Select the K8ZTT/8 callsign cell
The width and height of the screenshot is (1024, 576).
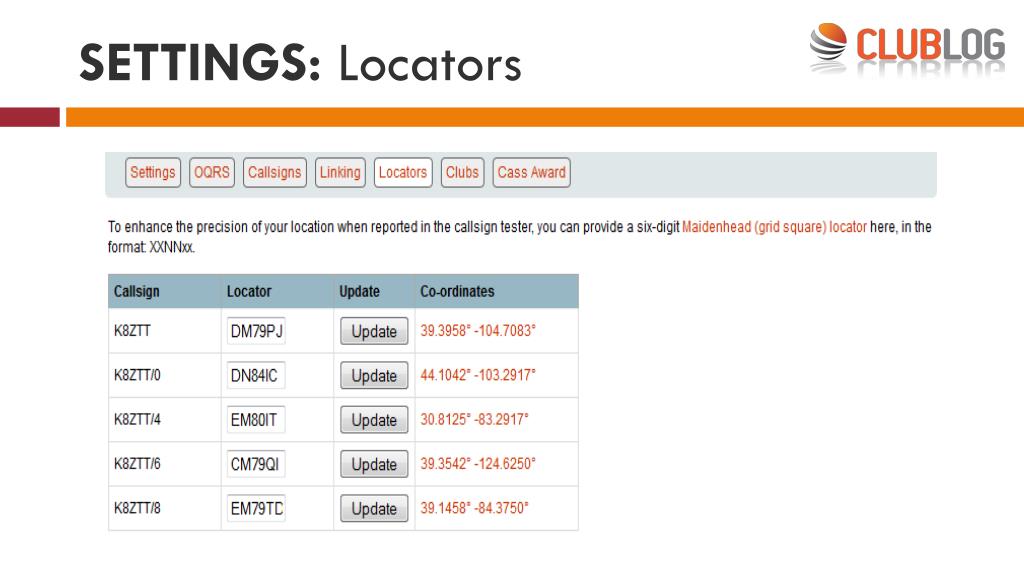tap(165, 509)
